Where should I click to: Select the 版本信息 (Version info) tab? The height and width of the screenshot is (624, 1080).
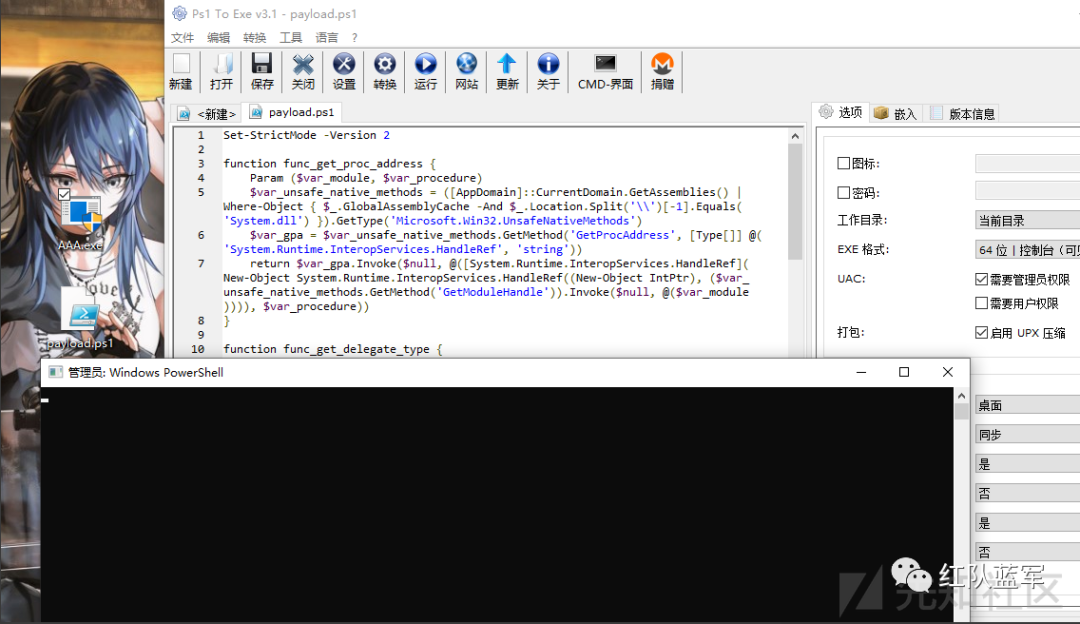pos(963,114)
